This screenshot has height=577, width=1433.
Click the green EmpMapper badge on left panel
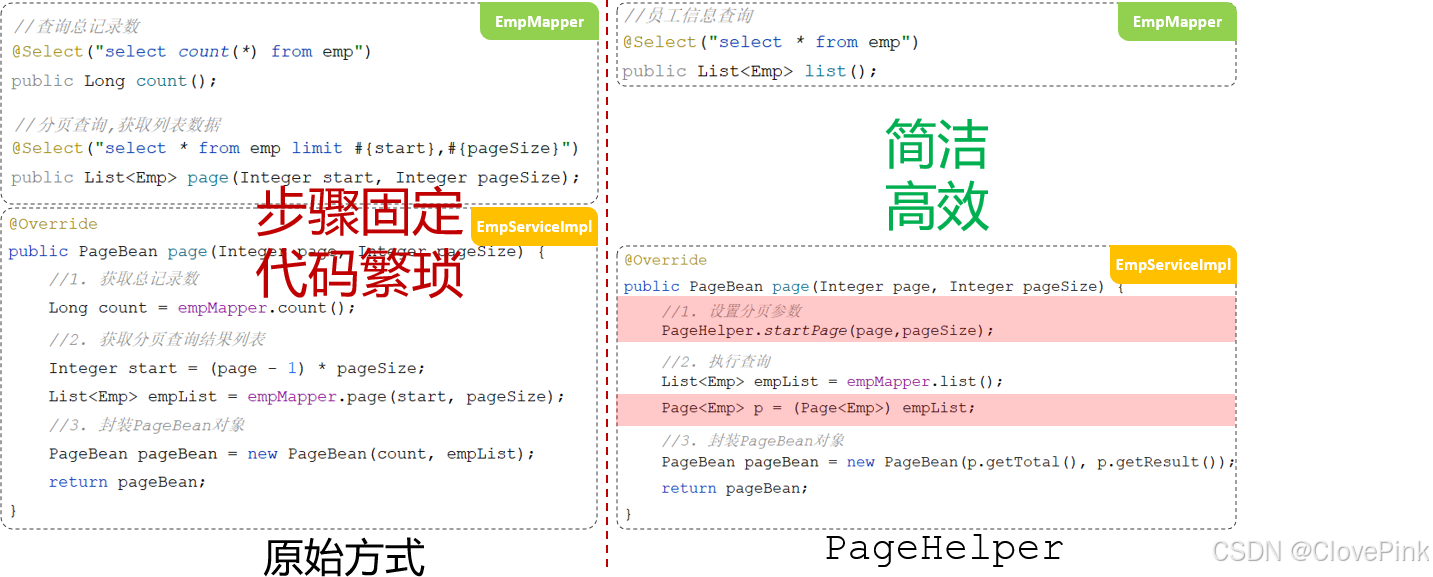point(538,21)
